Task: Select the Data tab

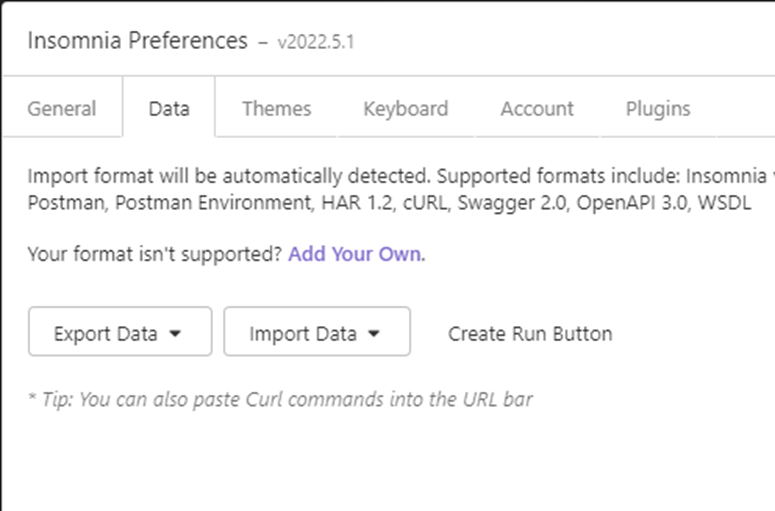Action: (168, 109)
